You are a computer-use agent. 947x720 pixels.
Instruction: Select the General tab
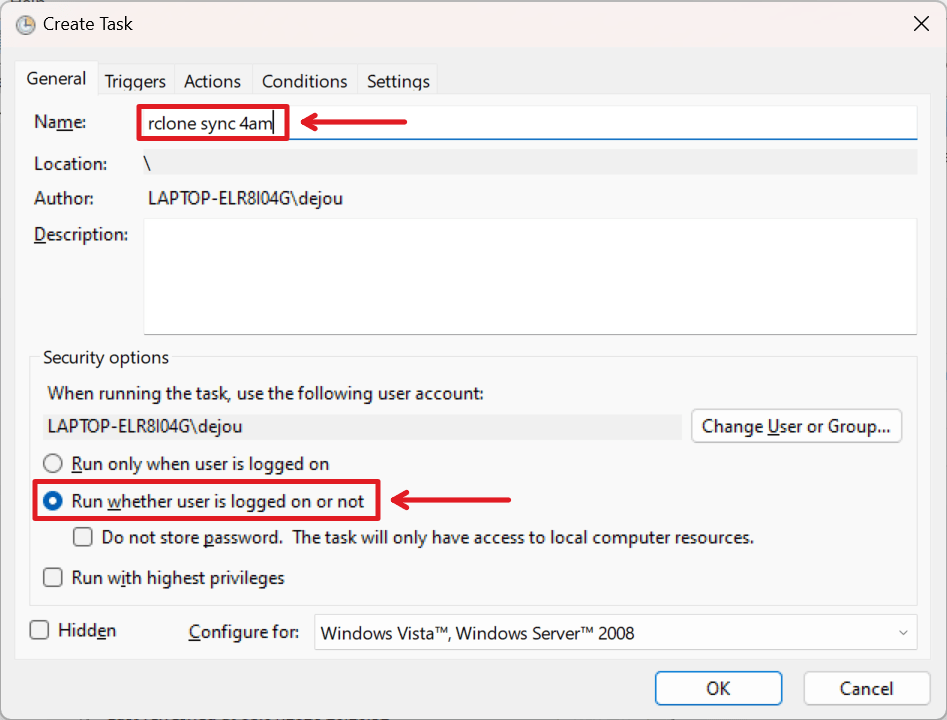[x=57, y=78]
